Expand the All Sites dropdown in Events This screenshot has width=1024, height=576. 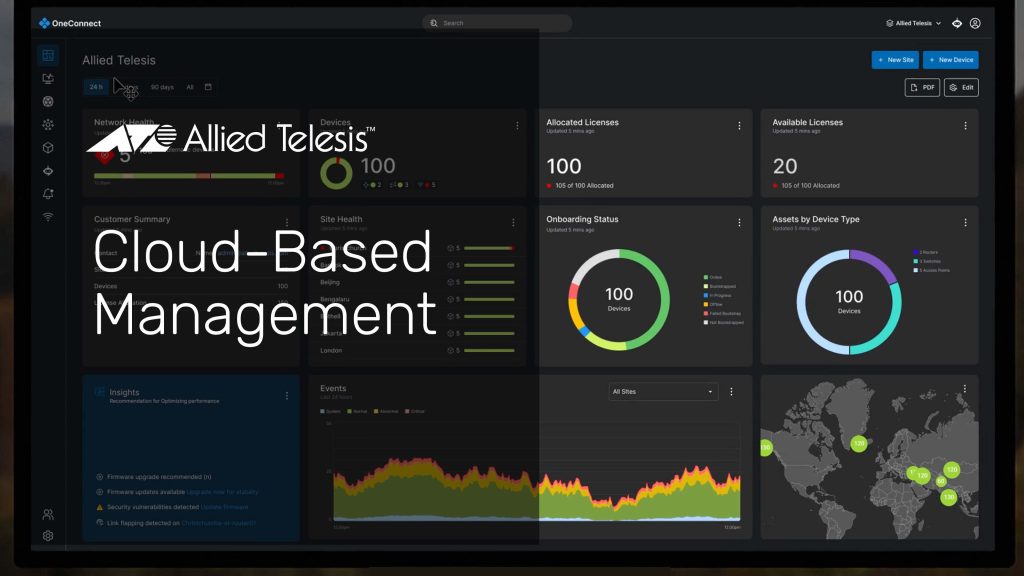(x=663, y=392)
